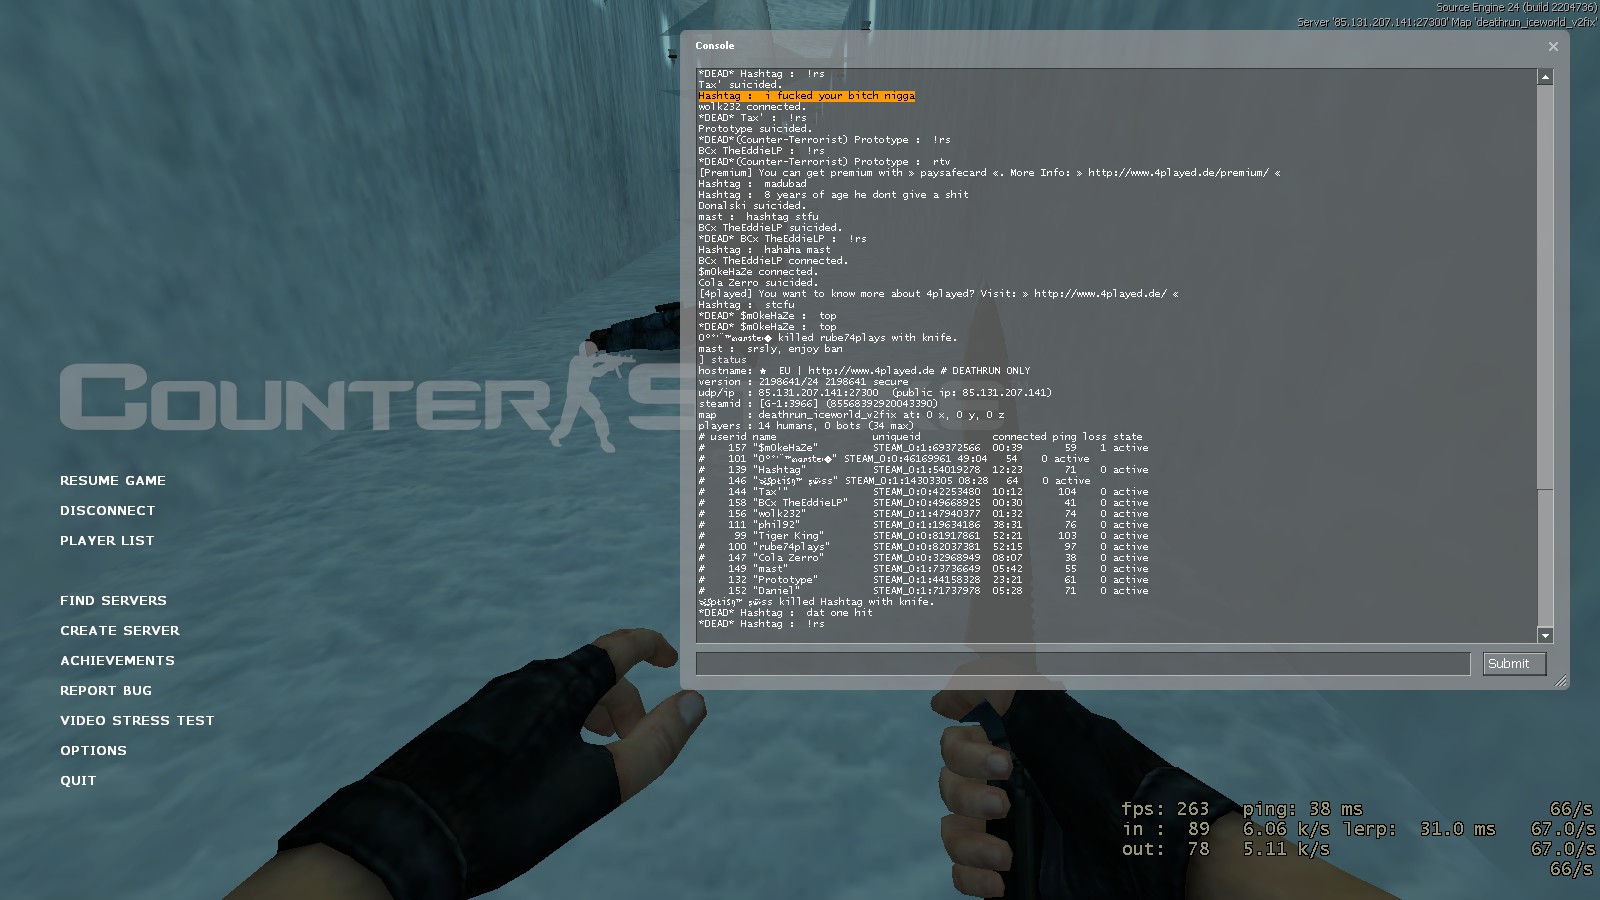Click the "mast" status row with userid 149
This screenshot has height=900, width=1600.
[x=923, y=569]
